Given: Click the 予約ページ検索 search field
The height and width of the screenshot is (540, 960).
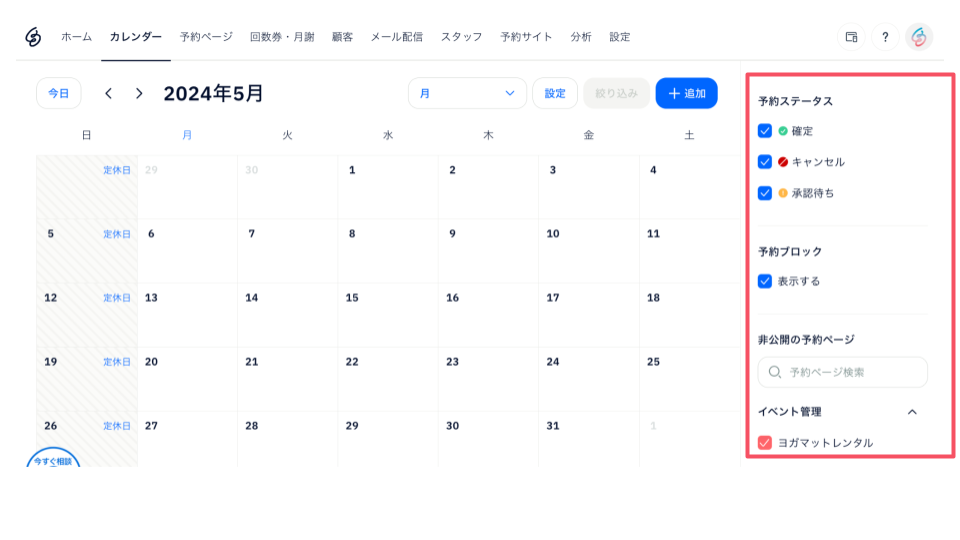Looking at the screenshot, I should [842, 372].
